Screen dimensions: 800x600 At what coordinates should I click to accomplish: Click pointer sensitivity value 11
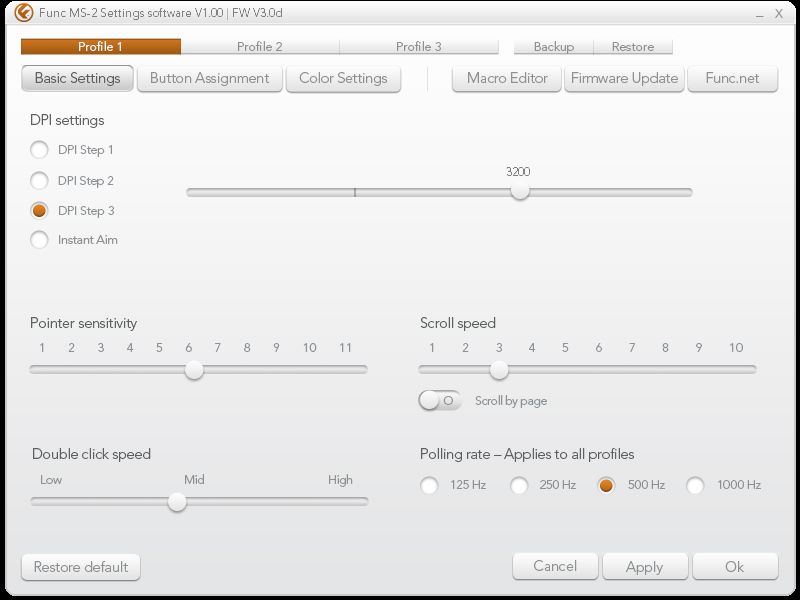(345, 348)
